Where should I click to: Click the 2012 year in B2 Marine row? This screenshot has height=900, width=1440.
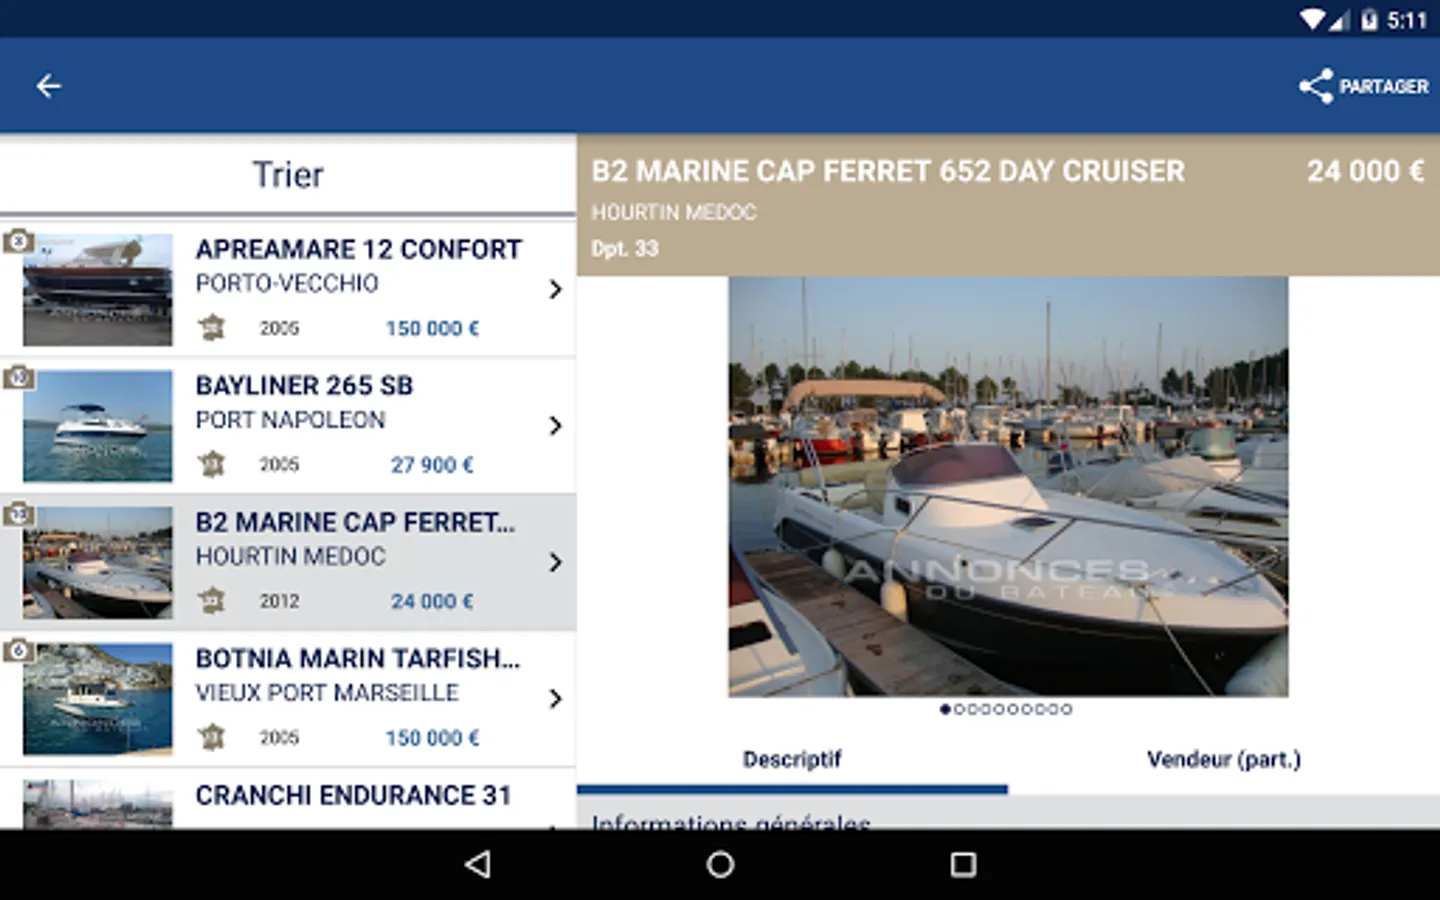[x=279, y=601]
